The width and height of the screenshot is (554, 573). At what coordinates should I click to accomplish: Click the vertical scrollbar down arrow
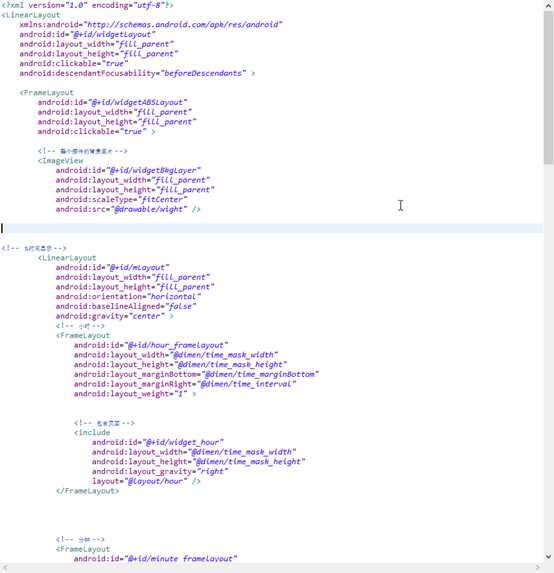[549, 557]
